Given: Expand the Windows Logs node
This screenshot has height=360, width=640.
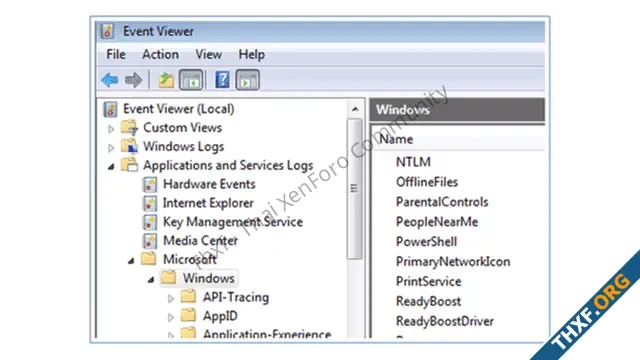Looking at the screenshot, I should (111, 148).
